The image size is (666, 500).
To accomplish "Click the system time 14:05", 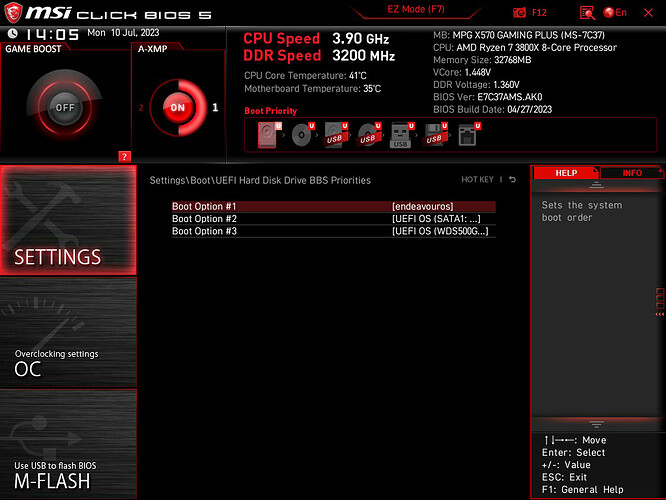I will pyautogui.click(x=52, y=34).
